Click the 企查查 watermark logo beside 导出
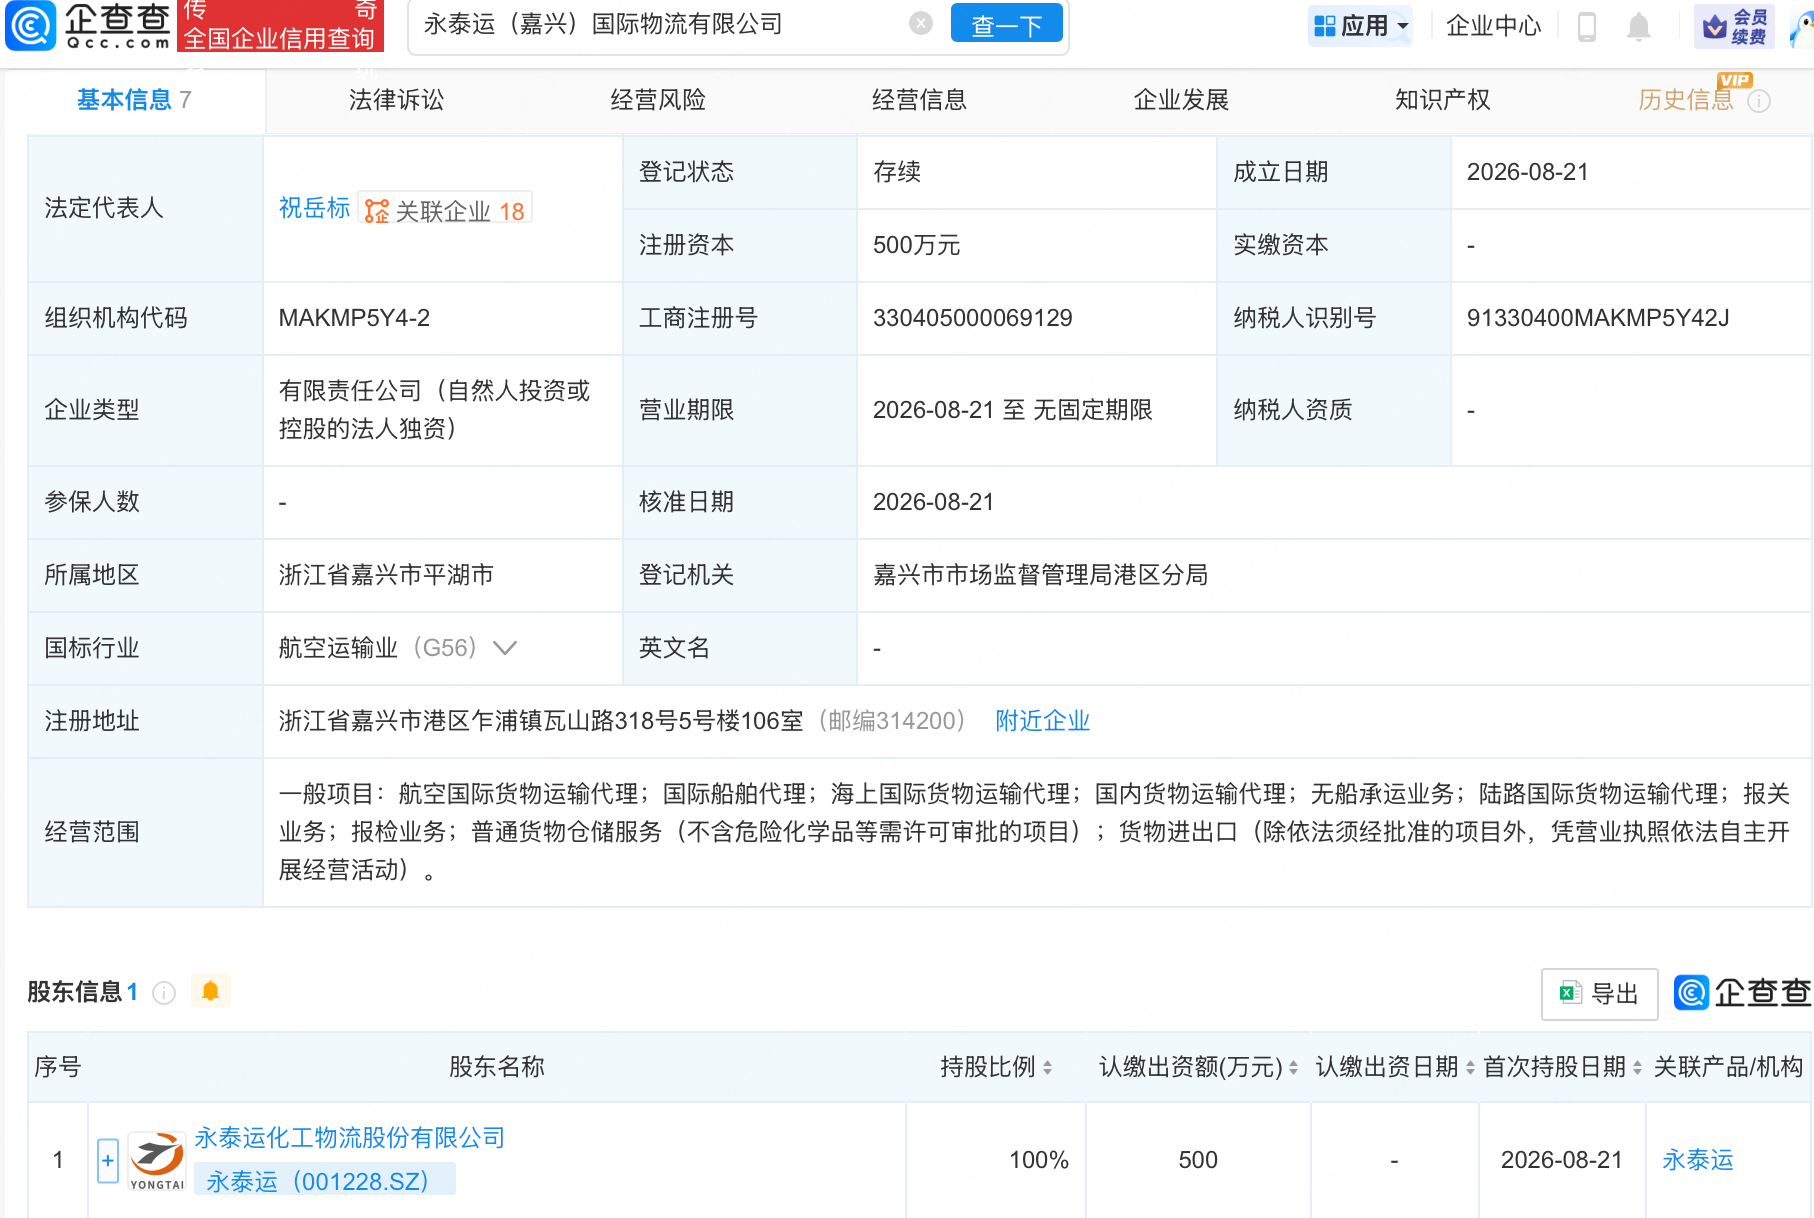Screen dimensions: 1814x1218 1743,993
